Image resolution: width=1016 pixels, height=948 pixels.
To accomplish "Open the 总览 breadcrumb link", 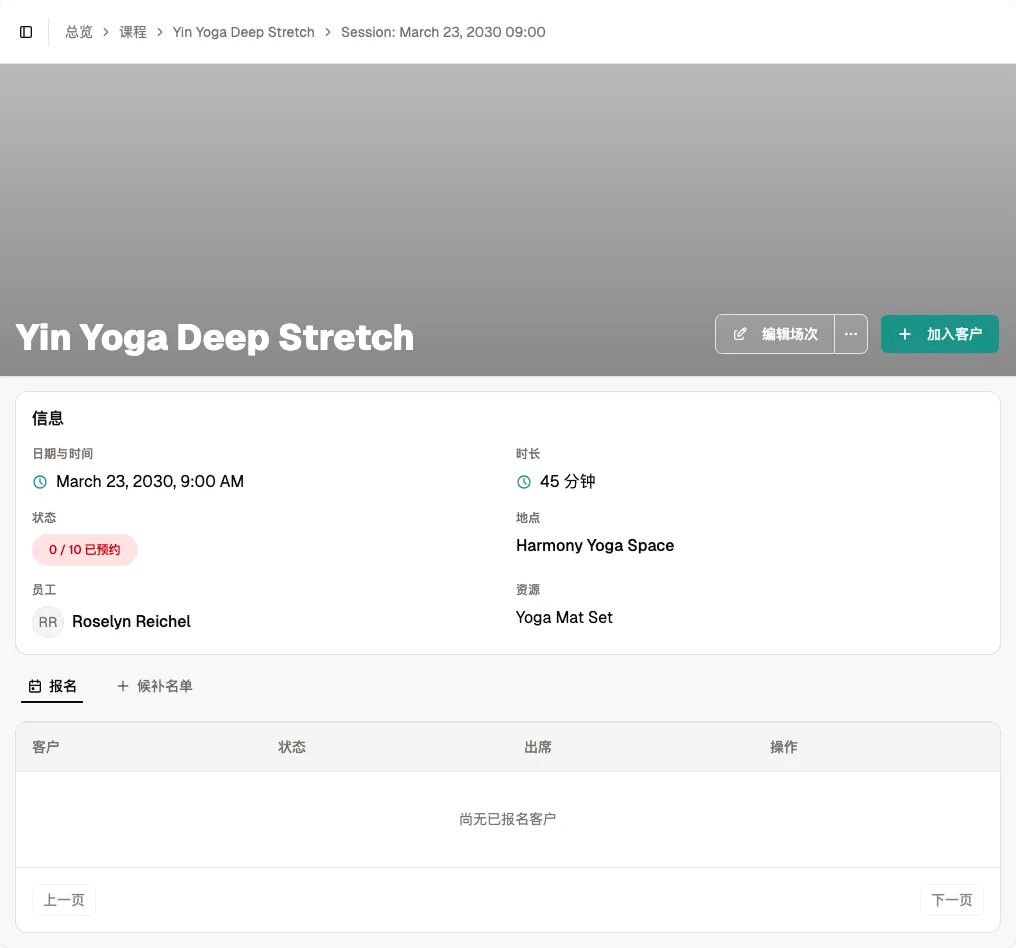I will point(78,32).
